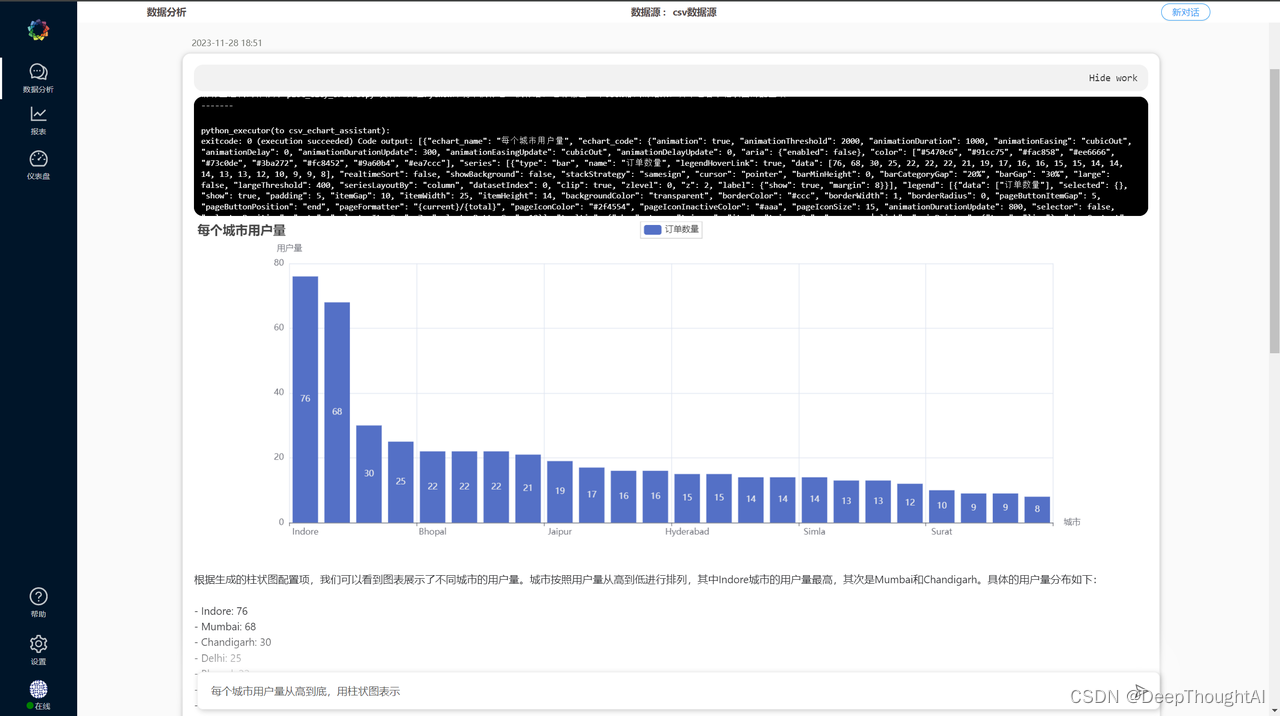
Task: Click the black code output console
Action: point(671,156)
